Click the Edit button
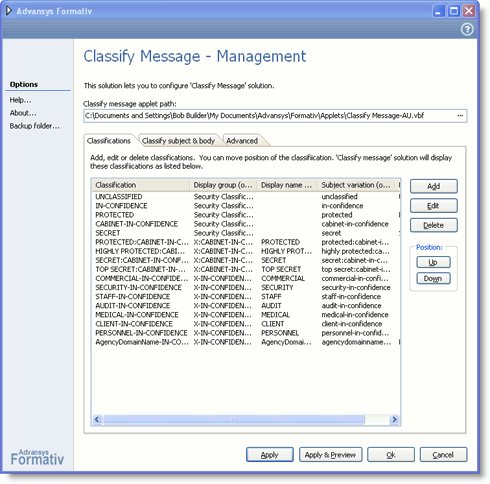 (x=434, y=206)
